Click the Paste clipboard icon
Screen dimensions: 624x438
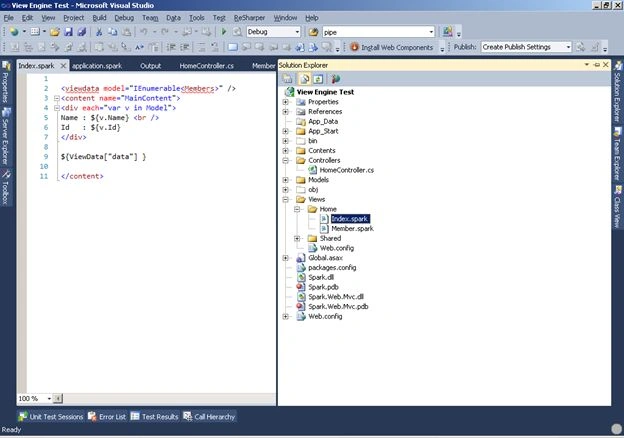tap(126, 32)
